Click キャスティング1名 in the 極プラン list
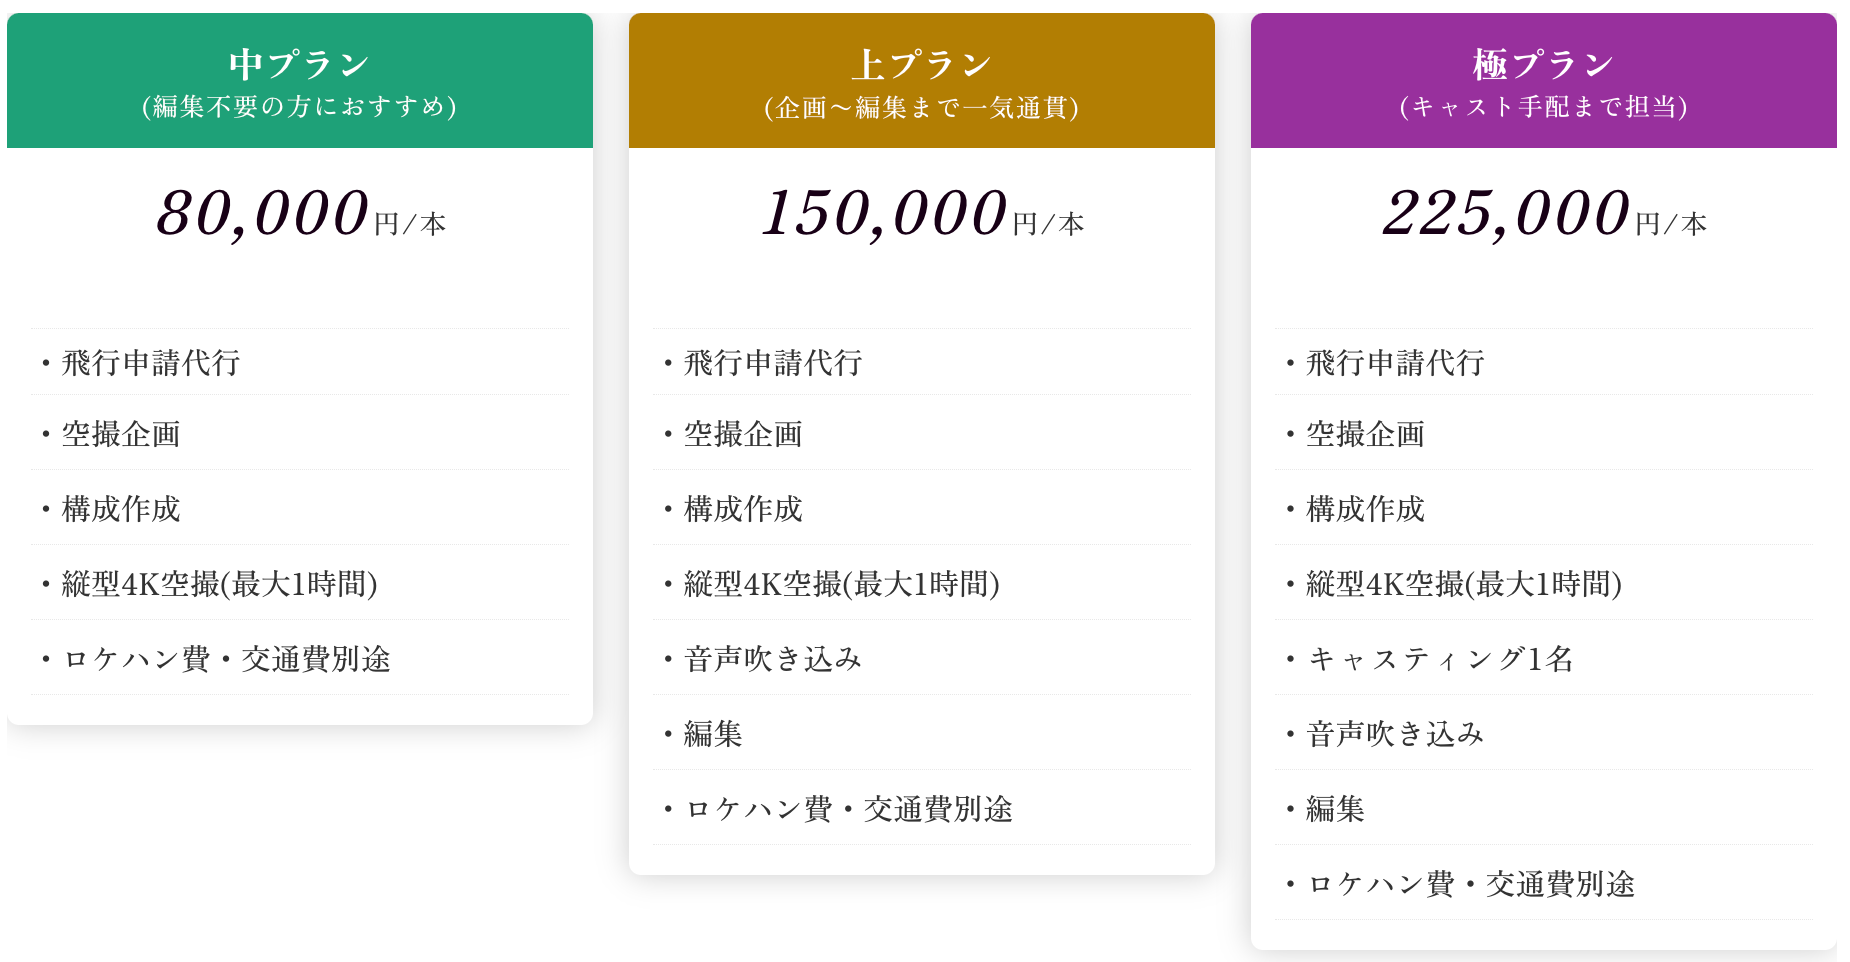The height and width of the screenshot is (962, 1850). 1440,659
